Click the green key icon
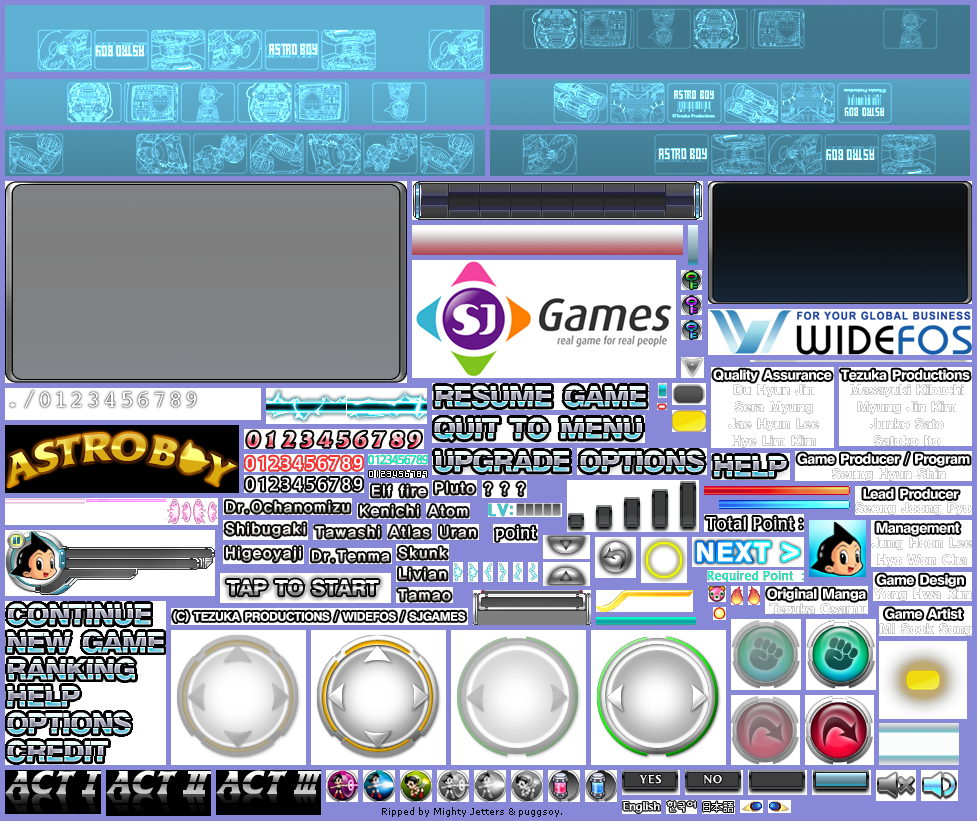This screenshot has height=821, width=977. point(691,280)
